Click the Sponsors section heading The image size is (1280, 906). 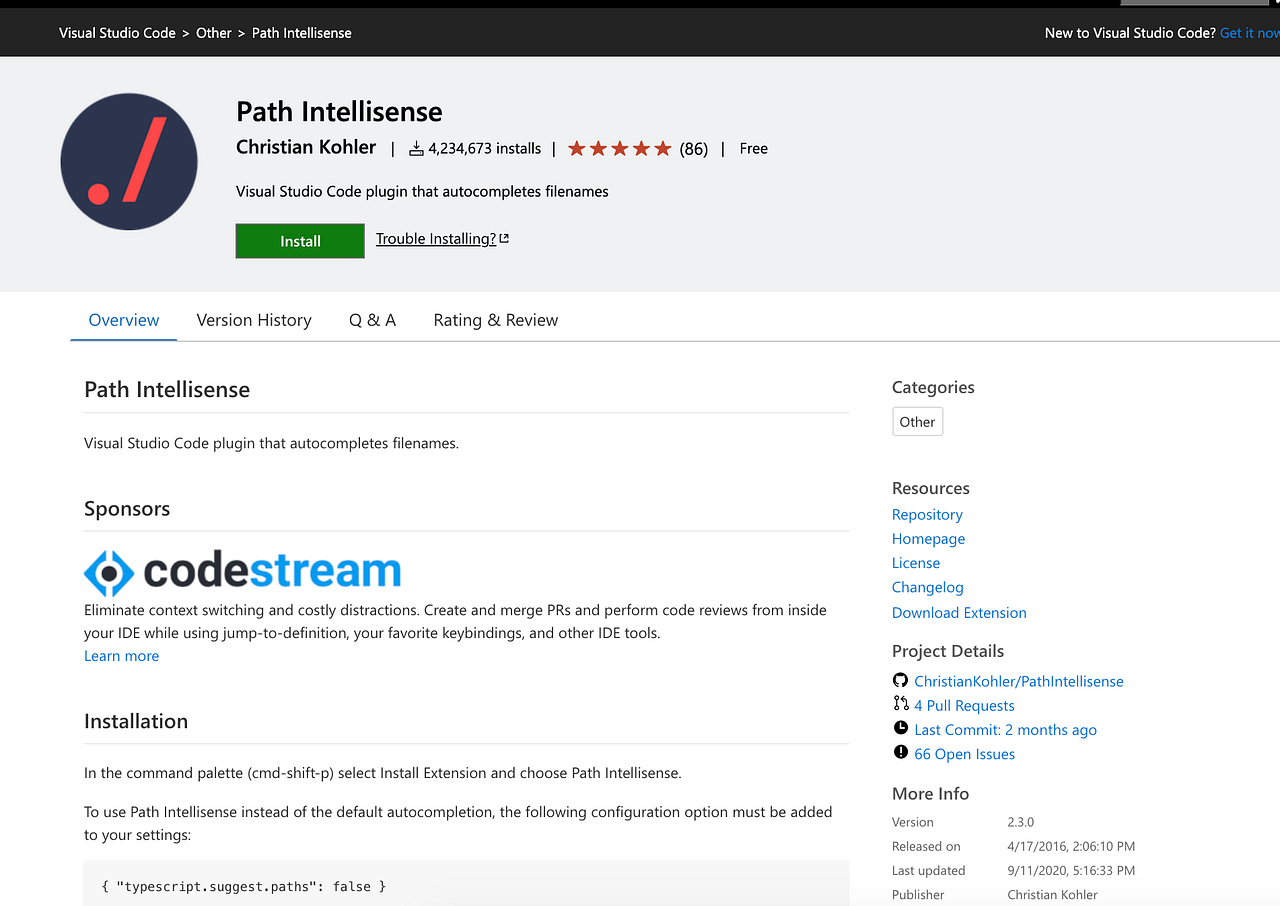point(127,508)
